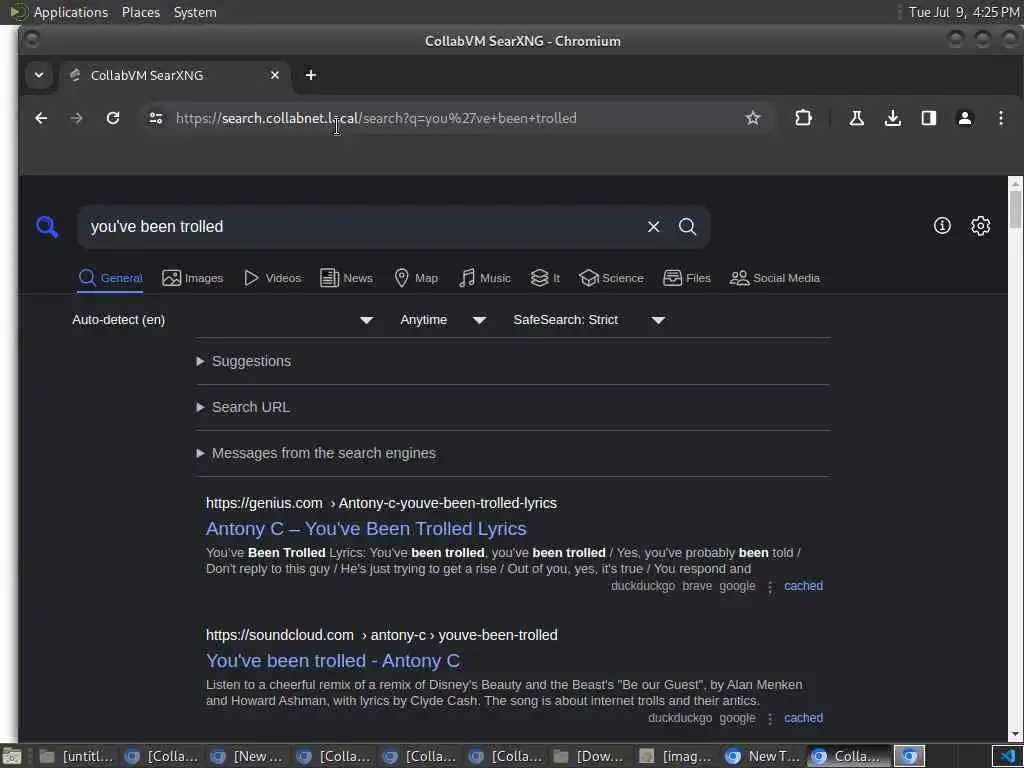Open the tab search dropdown
The width and height of the screenshot is (1024, 768).
click(39, 75)
